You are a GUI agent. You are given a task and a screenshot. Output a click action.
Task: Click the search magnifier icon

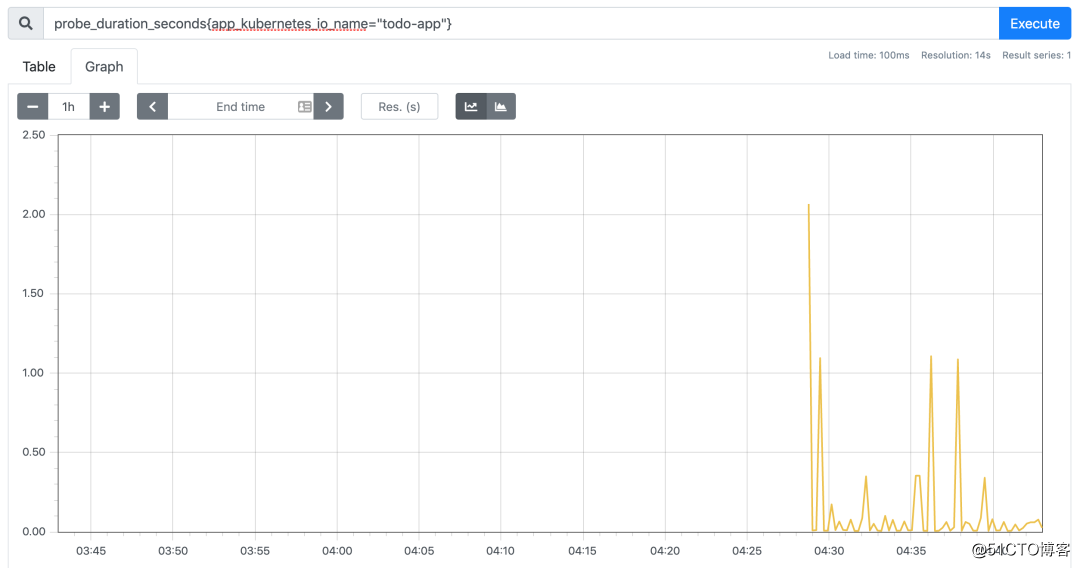[x=25, y=23]
